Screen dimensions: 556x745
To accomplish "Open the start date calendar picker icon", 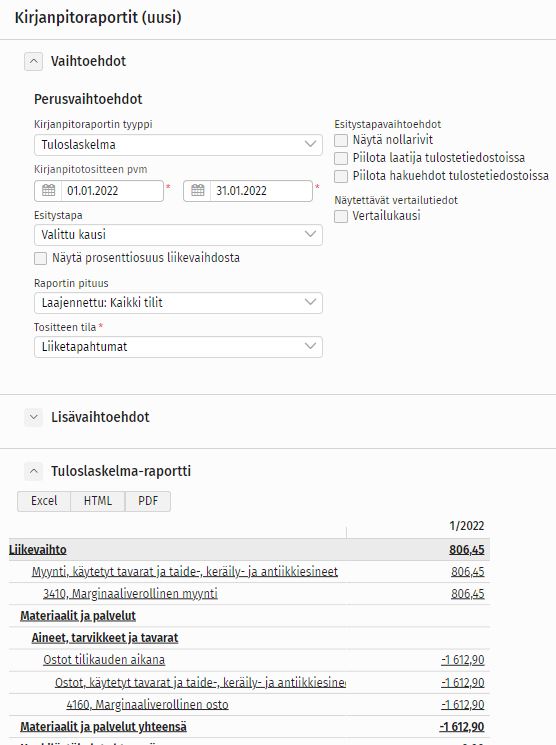I will click(x=48, y=191).
